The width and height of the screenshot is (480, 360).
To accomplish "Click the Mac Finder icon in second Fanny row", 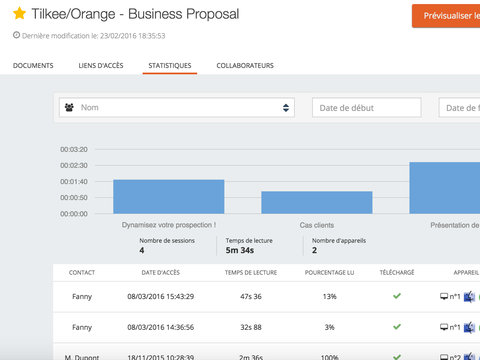I will coord(469,327).
